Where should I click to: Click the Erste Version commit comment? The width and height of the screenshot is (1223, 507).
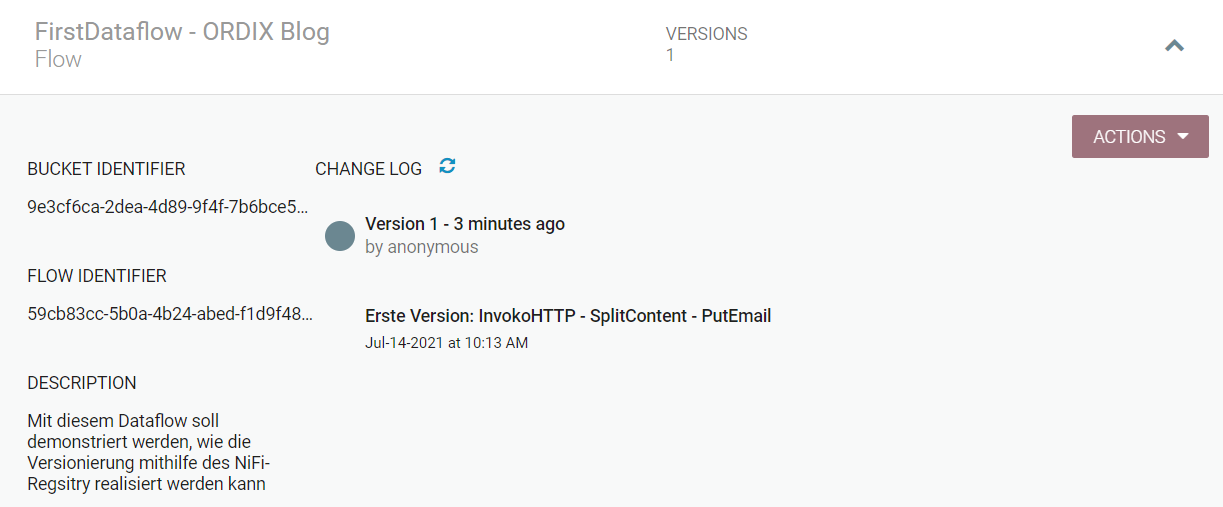pyautogui.click(x=568, y=316)
